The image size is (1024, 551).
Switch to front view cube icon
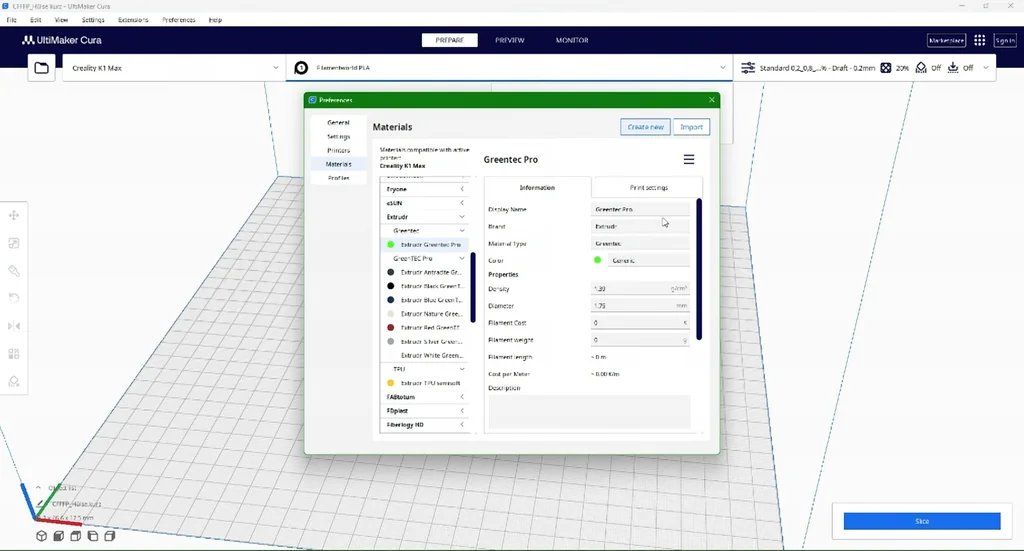(59, 536)
